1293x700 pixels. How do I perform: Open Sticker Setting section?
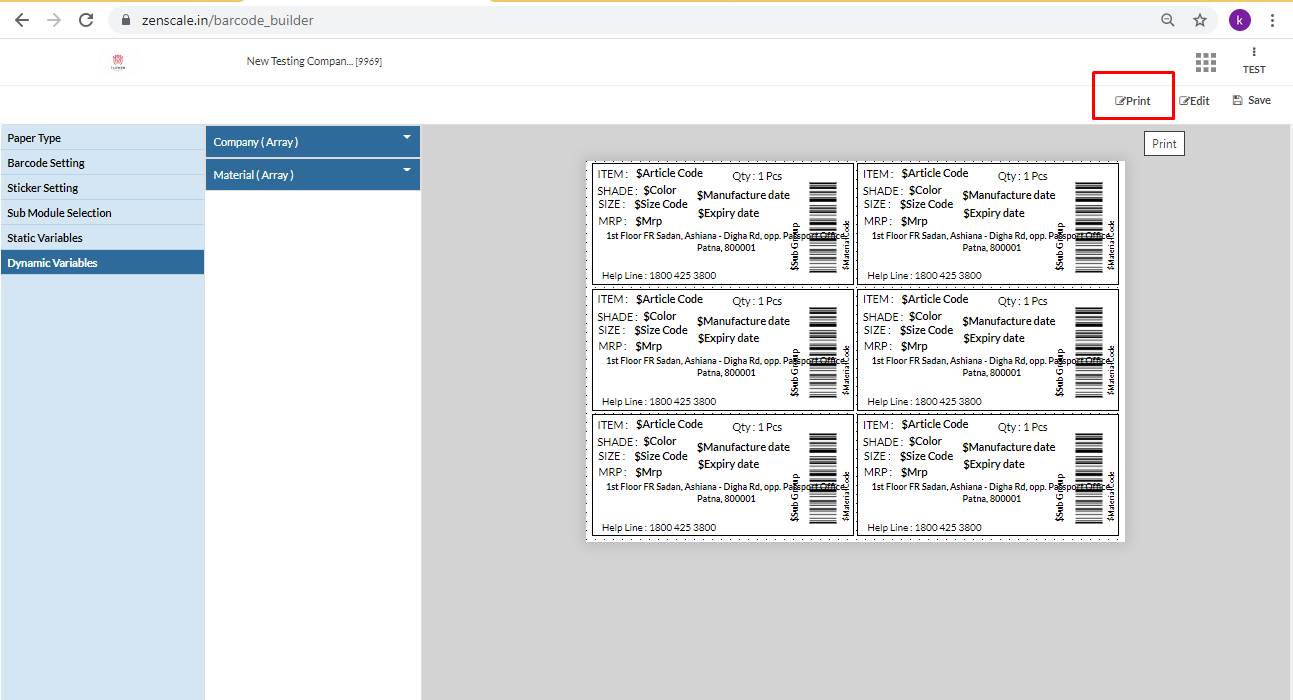(102, 188)
